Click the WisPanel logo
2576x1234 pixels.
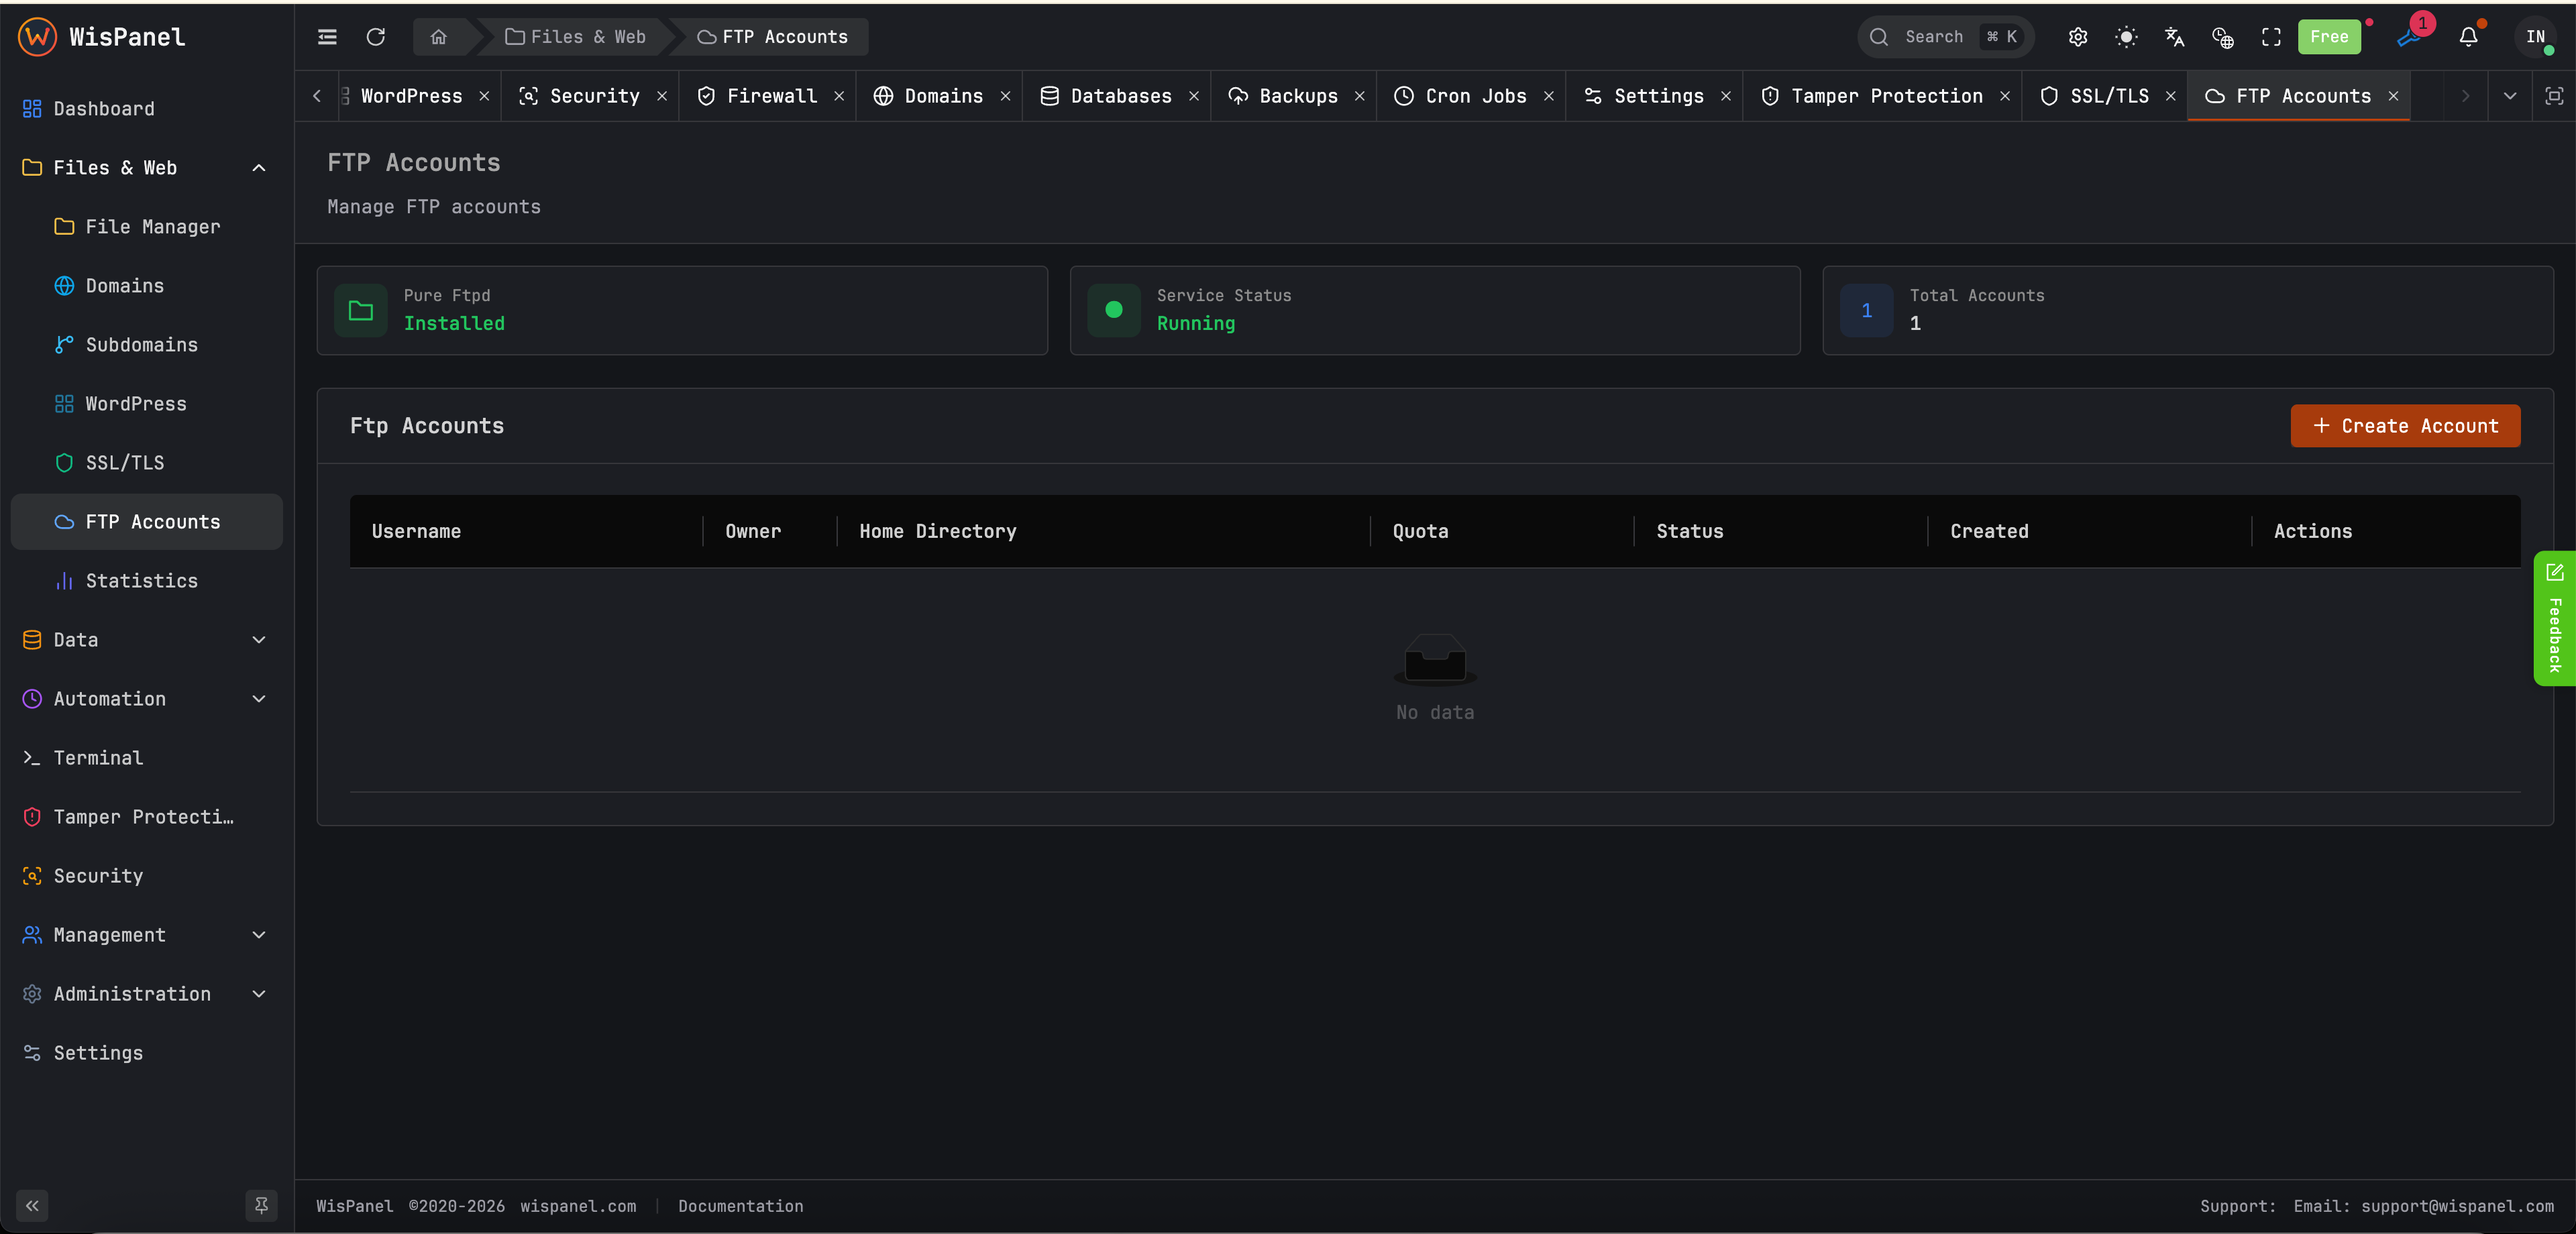[102, 37]
